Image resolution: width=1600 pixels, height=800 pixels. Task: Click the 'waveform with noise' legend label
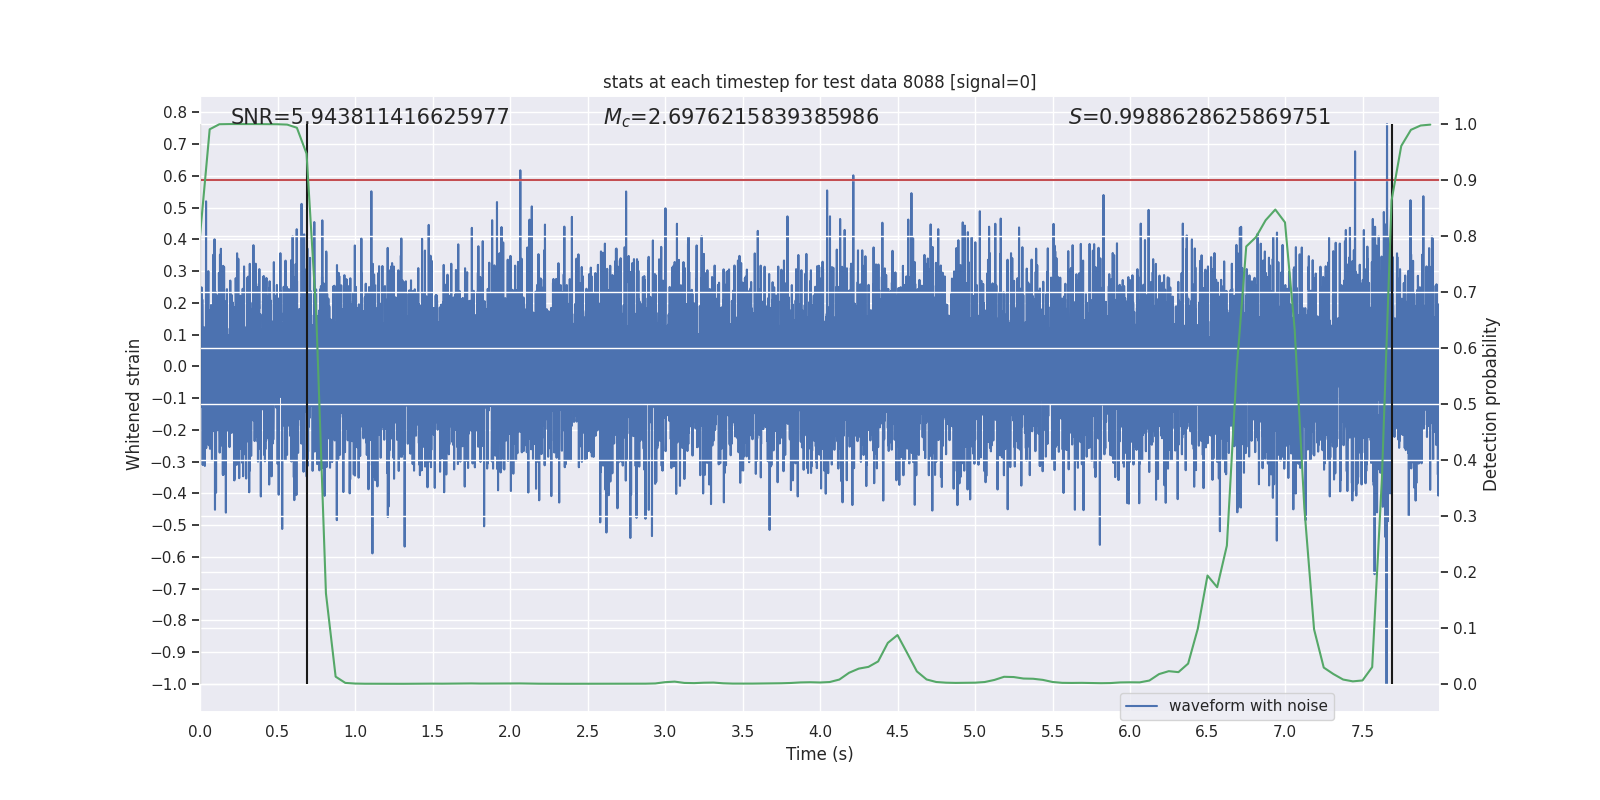coord(1247,706)
